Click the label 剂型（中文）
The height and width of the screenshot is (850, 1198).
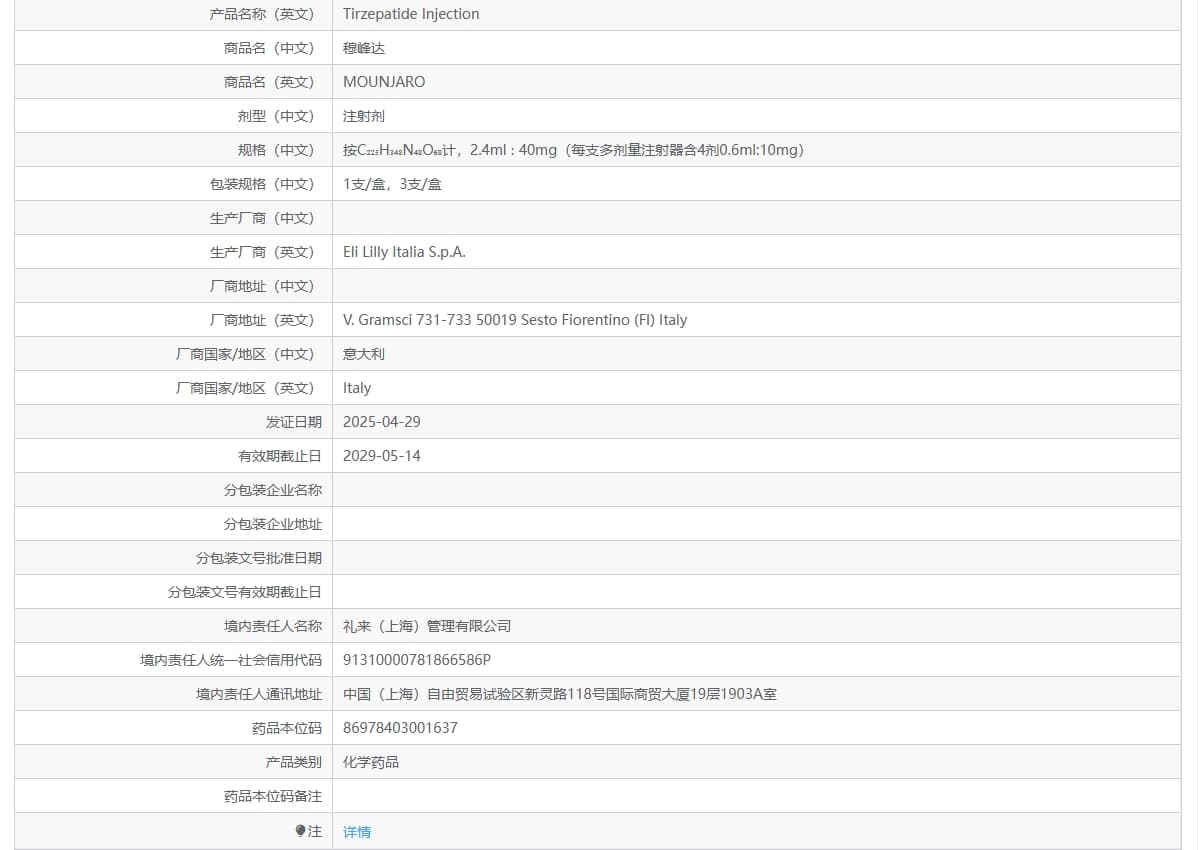point(276,116)
